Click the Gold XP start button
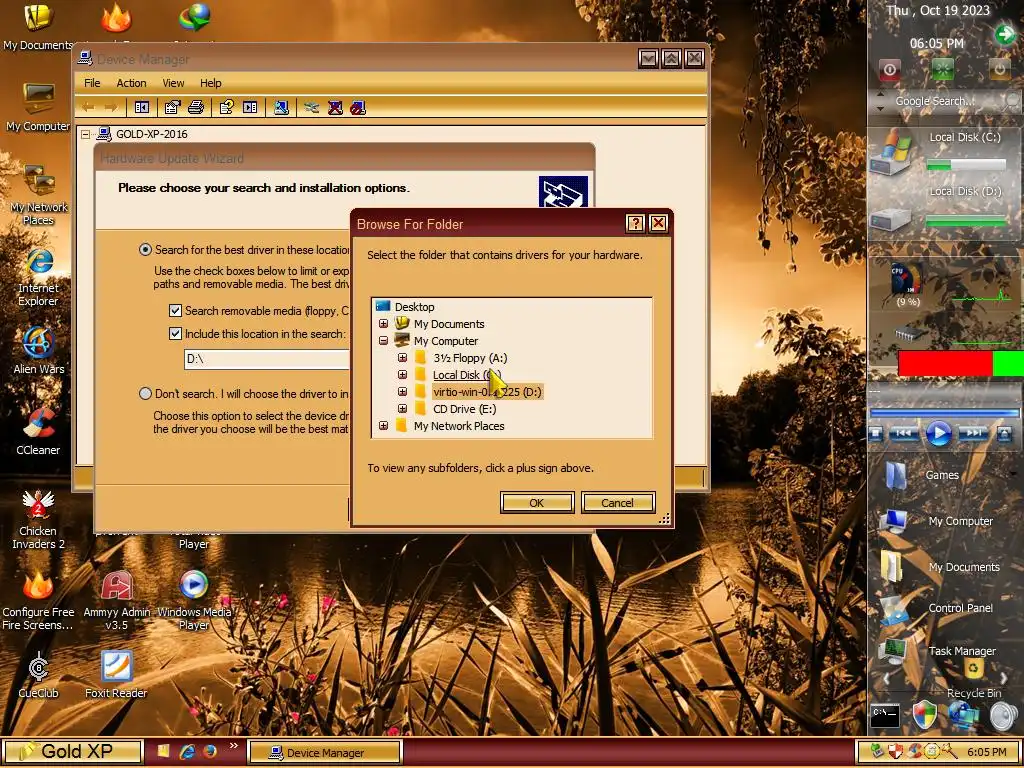The height and width of the screenshot is (768, 1024). (72, 752)
